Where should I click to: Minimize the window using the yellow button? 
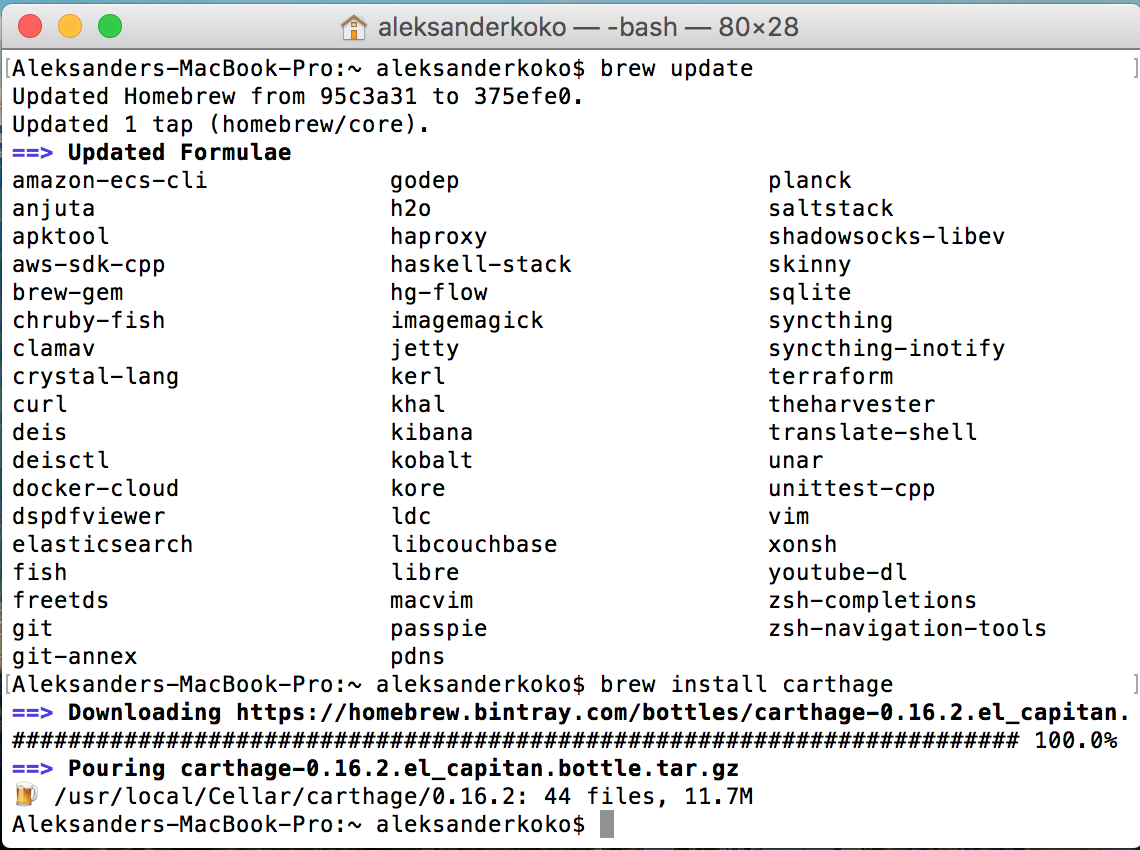[70, 27]
